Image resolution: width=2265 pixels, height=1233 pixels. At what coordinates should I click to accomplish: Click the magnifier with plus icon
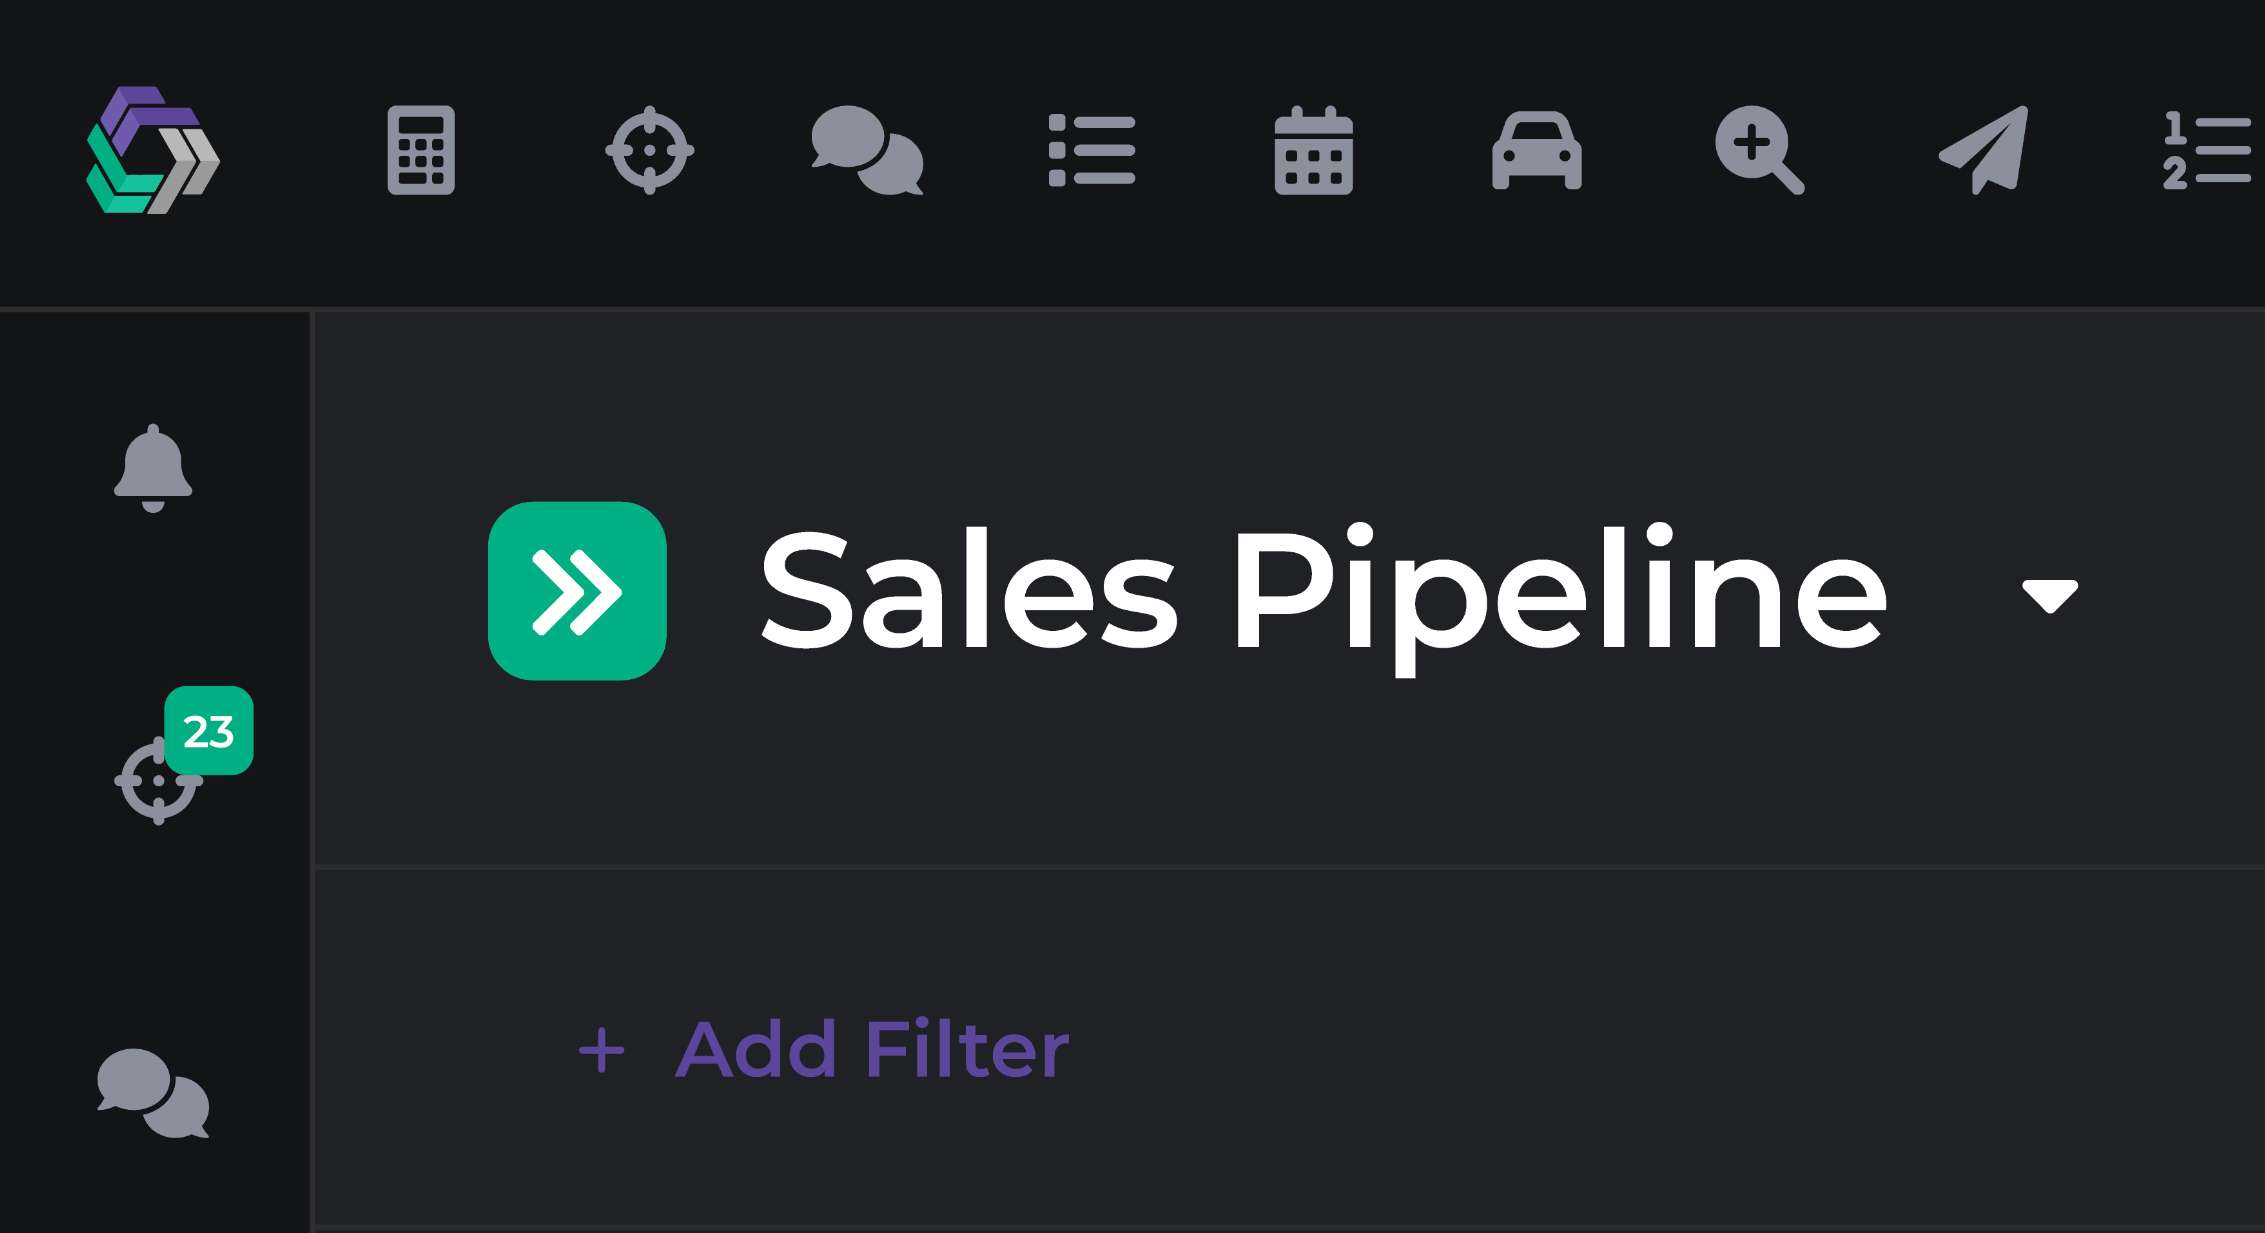(1758, 150)
